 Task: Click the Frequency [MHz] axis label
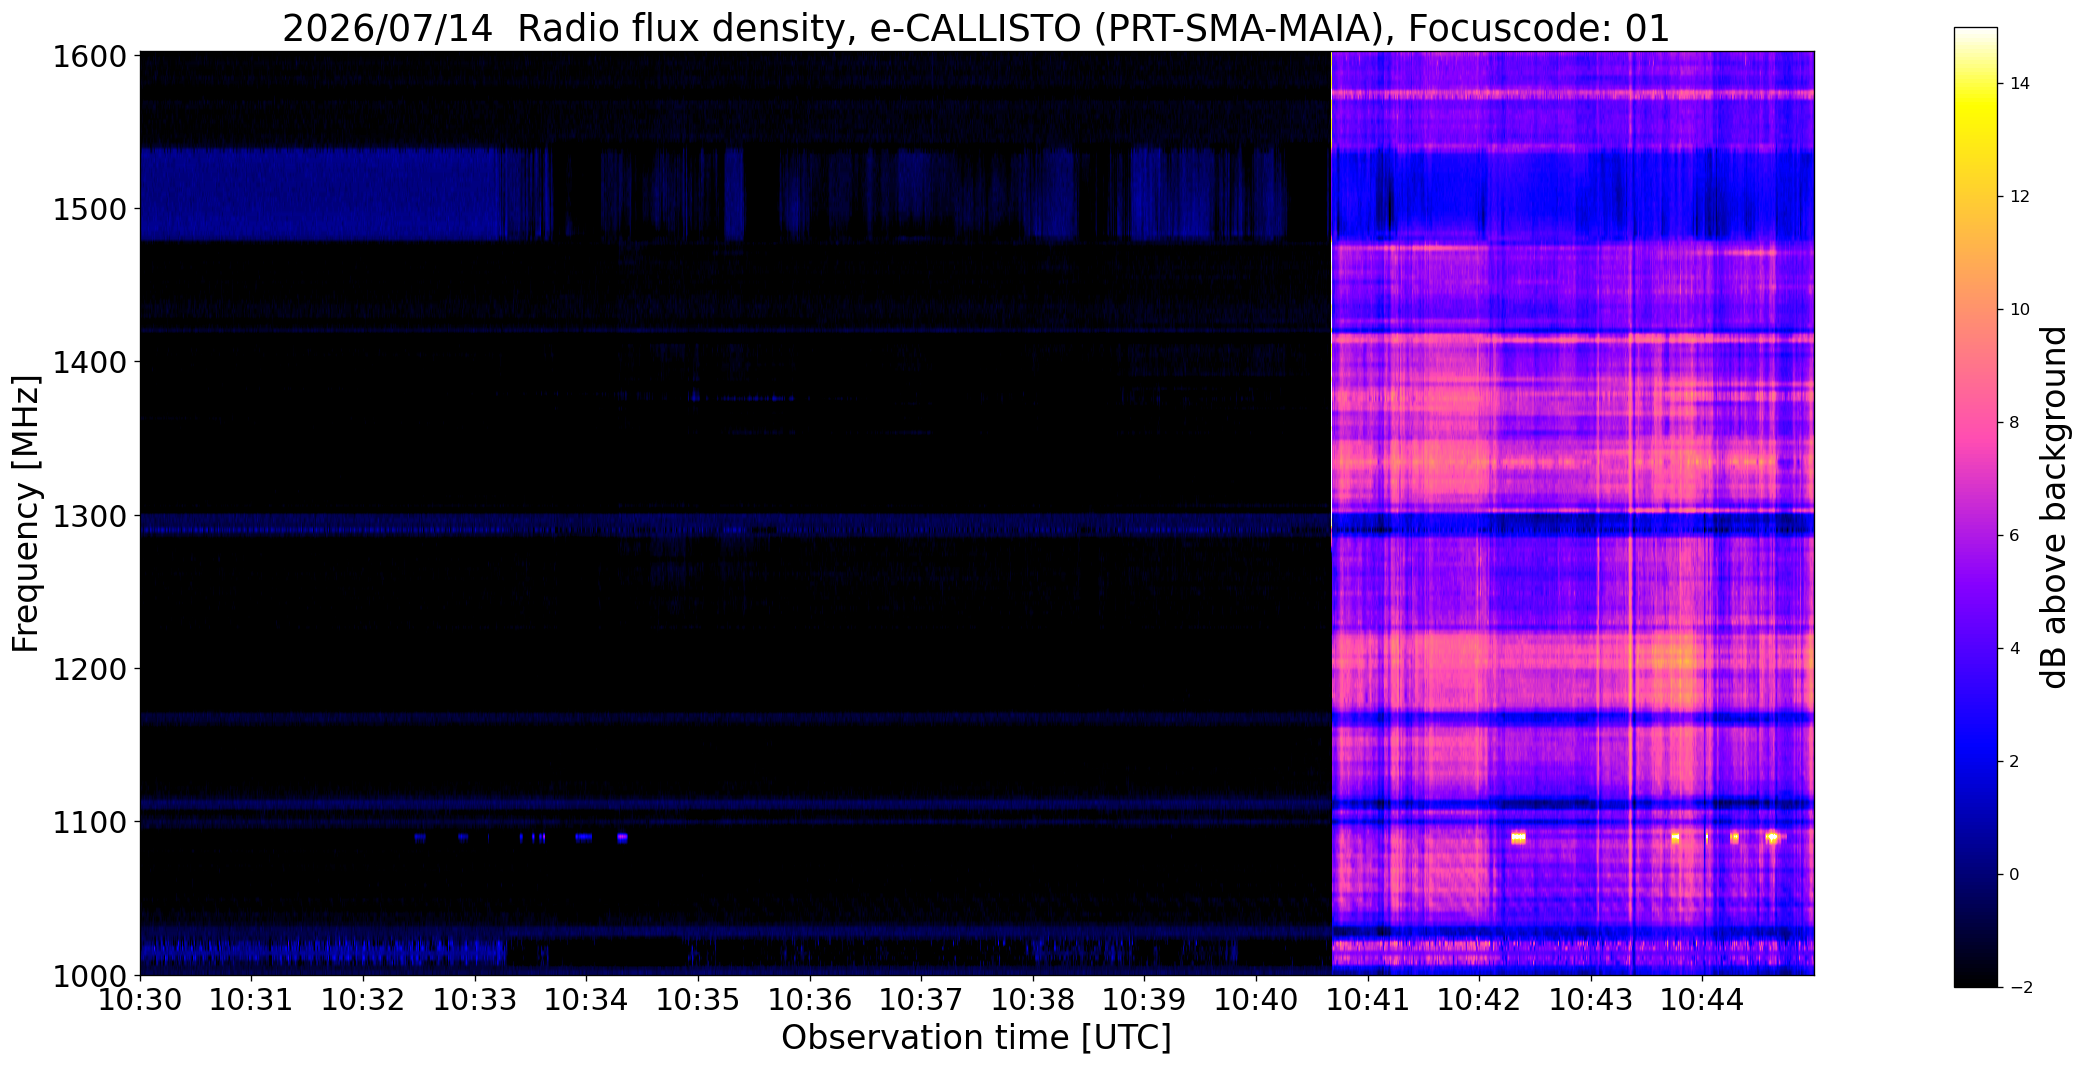point(26,514)
